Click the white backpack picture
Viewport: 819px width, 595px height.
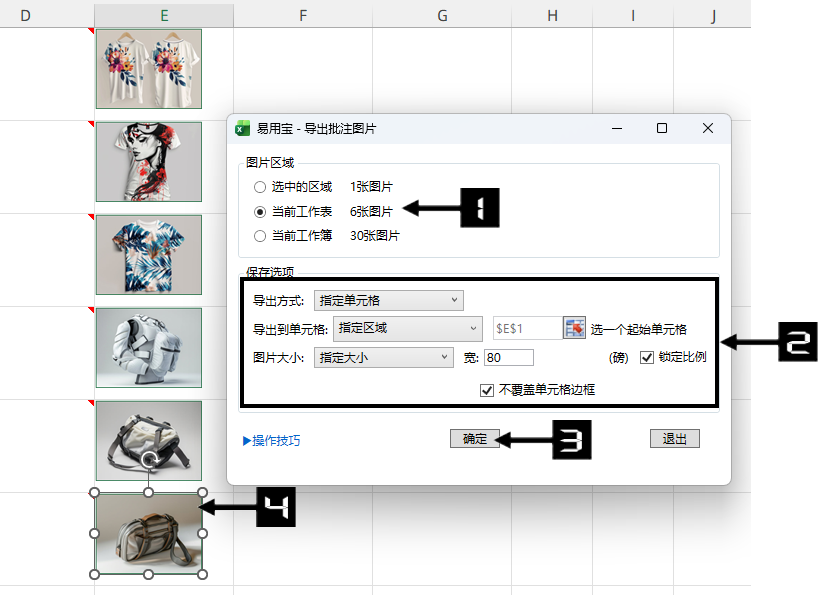coord(149,347)
